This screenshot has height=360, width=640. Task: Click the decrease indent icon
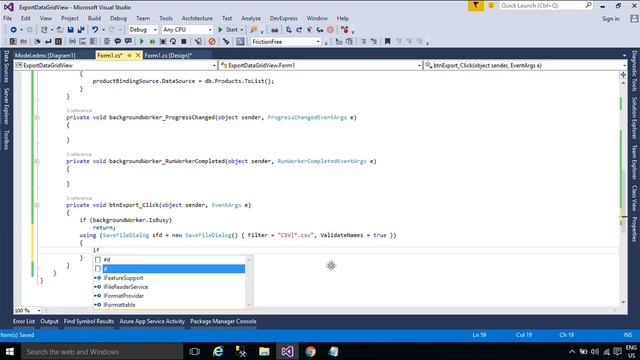[x=363, y=42]
